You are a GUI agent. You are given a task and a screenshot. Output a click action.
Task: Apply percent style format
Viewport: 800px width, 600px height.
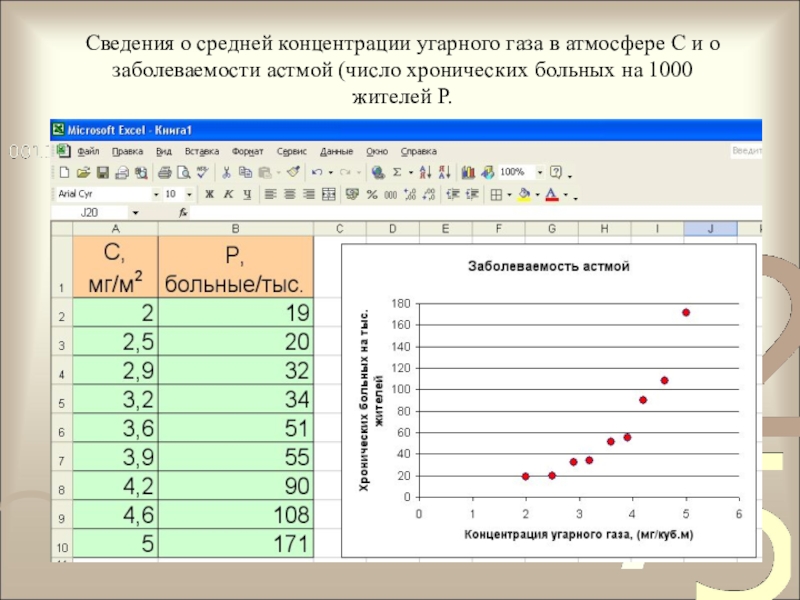372,194
